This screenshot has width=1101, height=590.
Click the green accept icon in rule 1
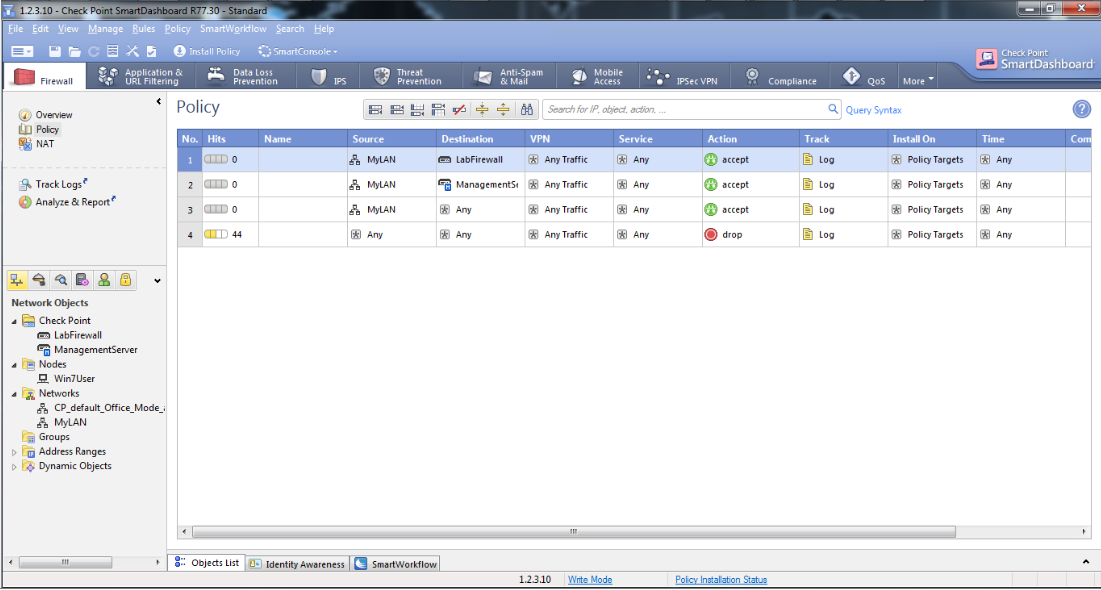pyautogui.click(x=711, y=159)
